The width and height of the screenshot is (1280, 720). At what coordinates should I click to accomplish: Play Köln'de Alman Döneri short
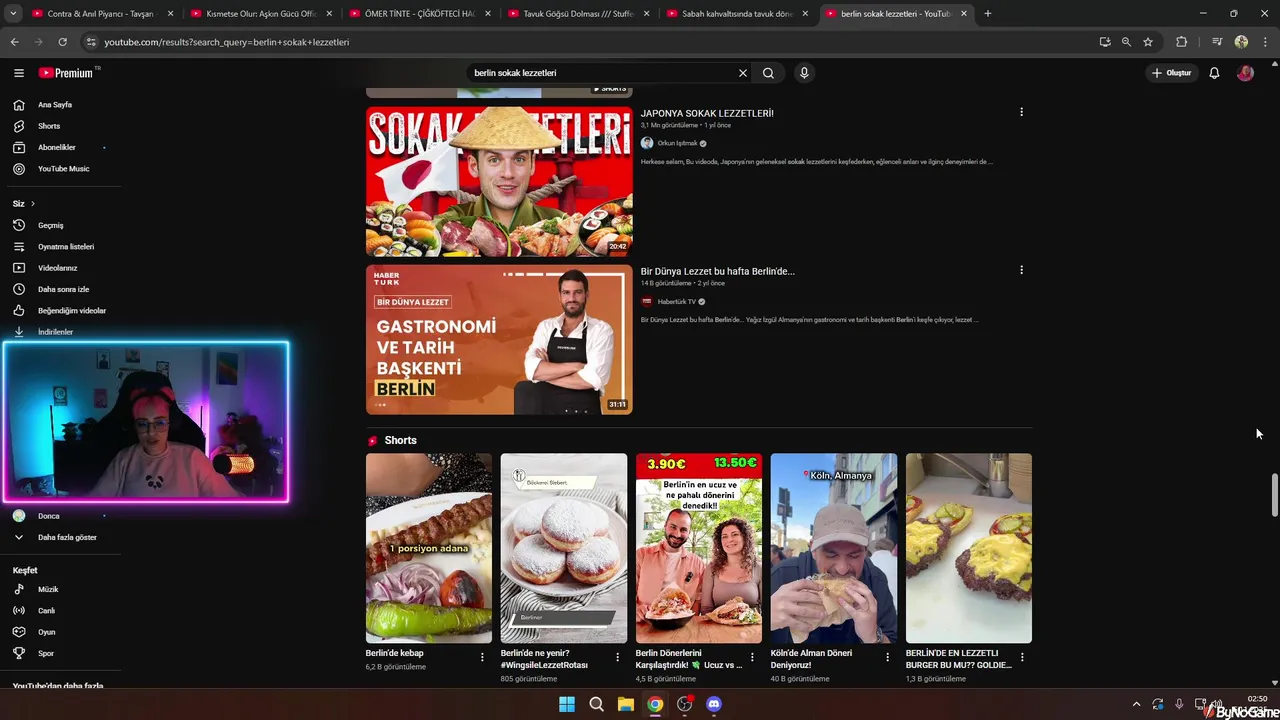pos(834,548)
